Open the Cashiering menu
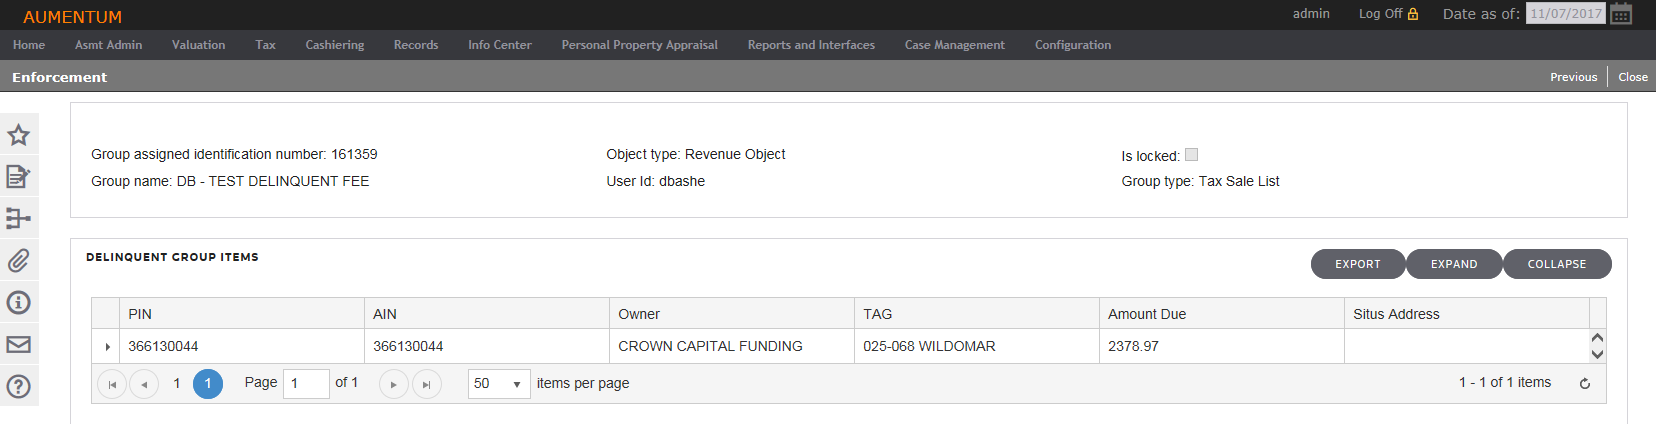 (335, 45)
